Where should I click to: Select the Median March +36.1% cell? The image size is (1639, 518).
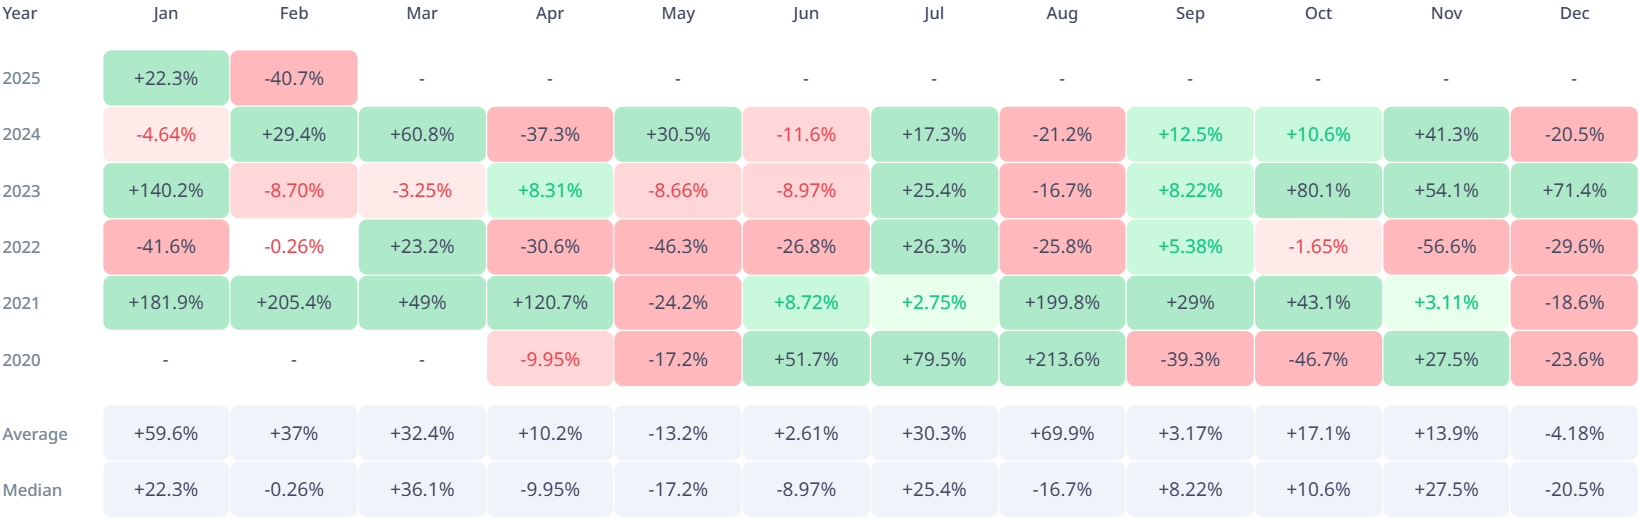click(x=422, y=489)
